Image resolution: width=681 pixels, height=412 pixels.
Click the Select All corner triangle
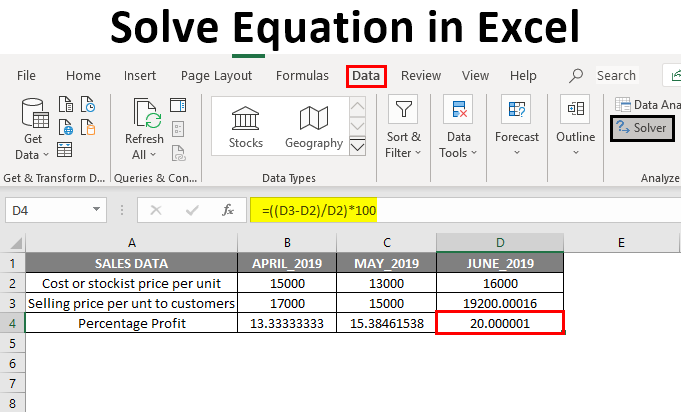pyautogui.click(x=16, y=242)
